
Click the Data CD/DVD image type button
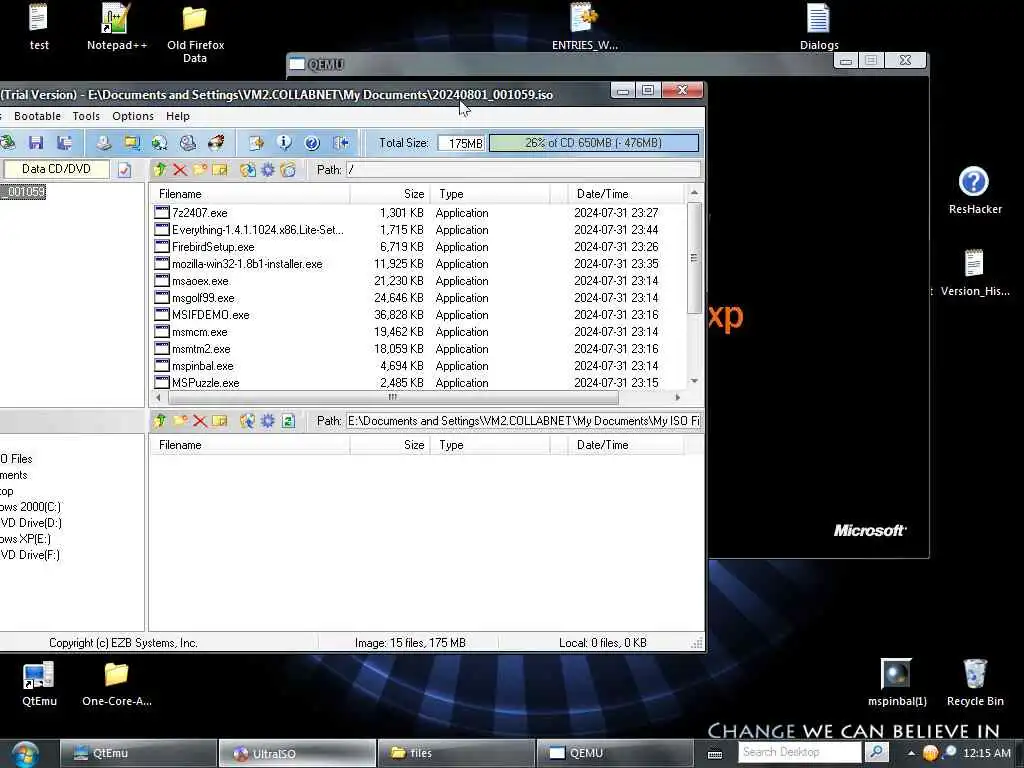coord(56,169)
